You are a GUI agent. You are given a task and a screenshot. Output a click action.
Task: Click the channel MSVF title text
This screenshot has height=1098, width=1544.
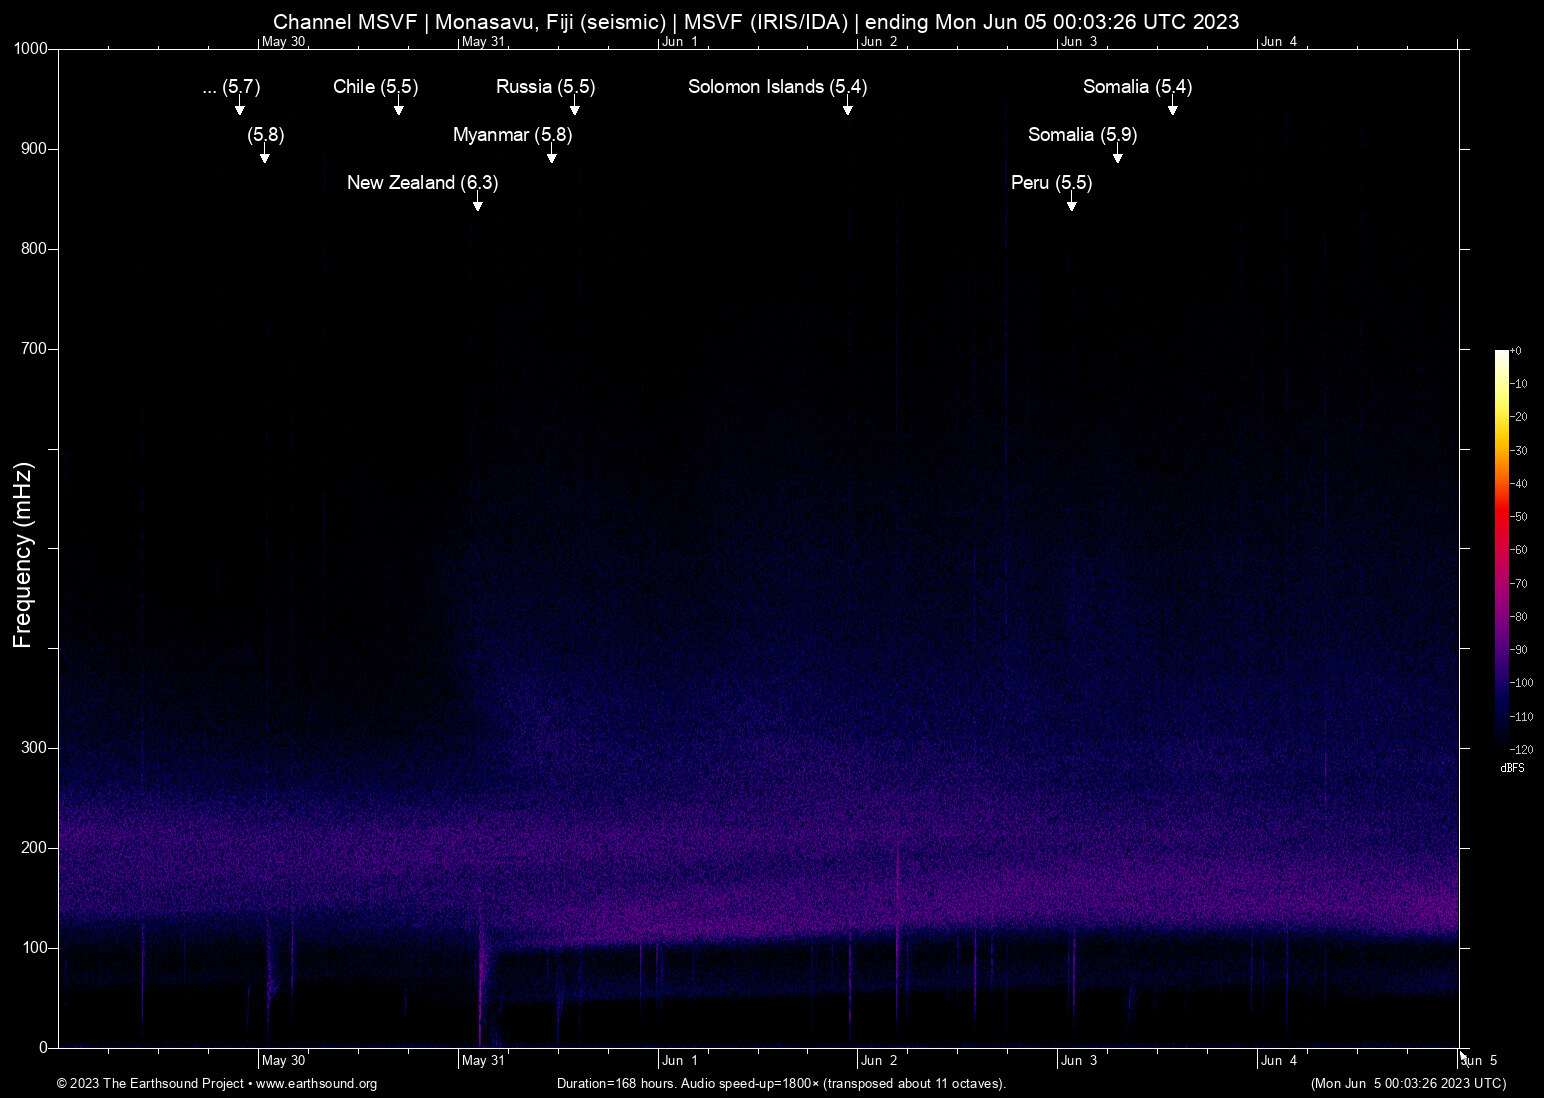click(757, 21)
